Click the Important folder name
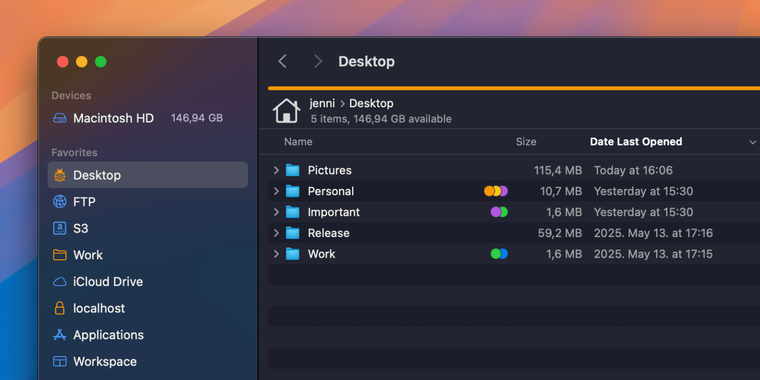This screenshot has width=760, height=380. click(334, 212)
